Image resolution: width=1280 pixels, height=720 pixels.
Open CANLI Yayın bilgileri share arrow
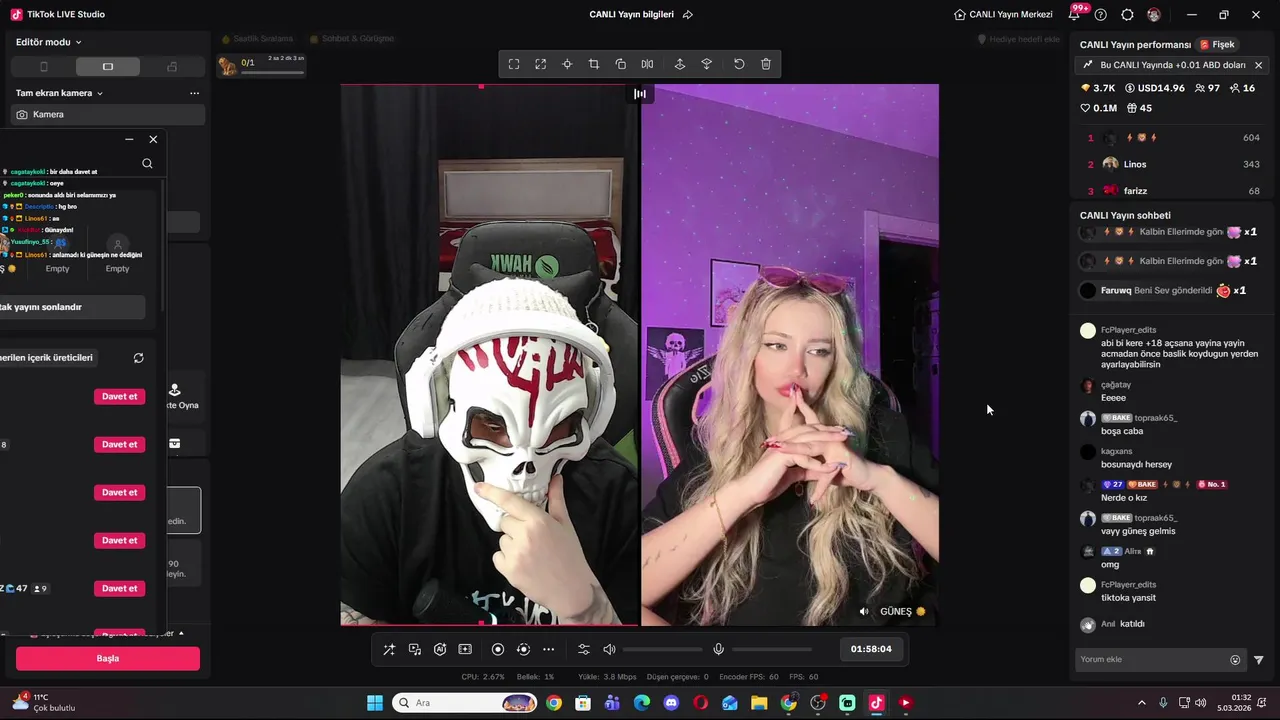688,15
